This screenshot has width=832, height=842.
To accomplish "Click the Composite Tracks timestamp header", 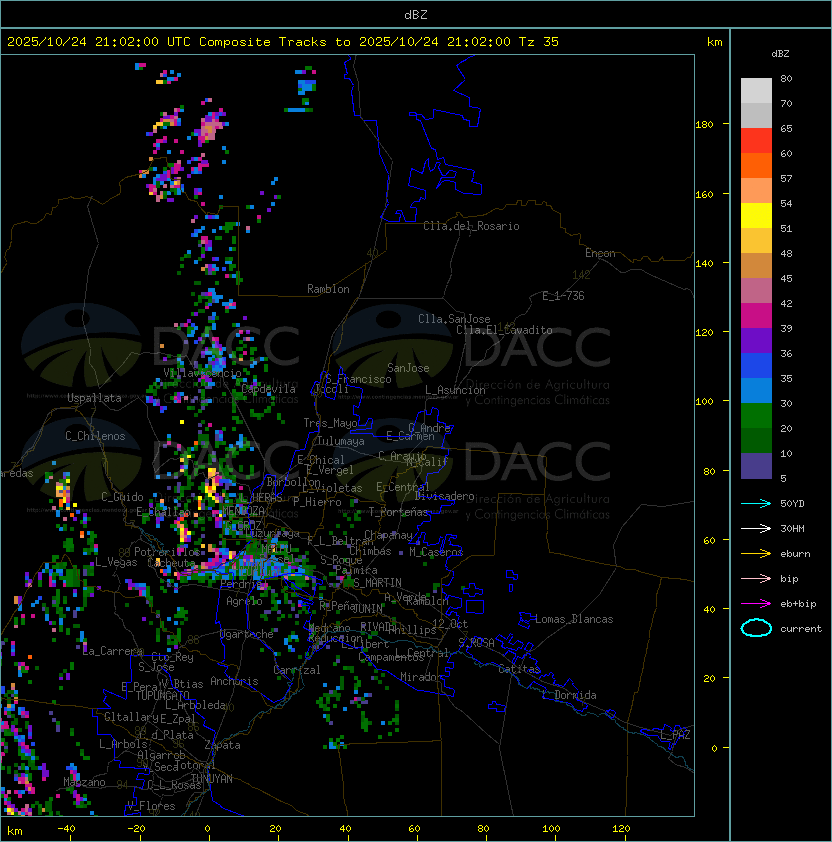I will 283,42.
